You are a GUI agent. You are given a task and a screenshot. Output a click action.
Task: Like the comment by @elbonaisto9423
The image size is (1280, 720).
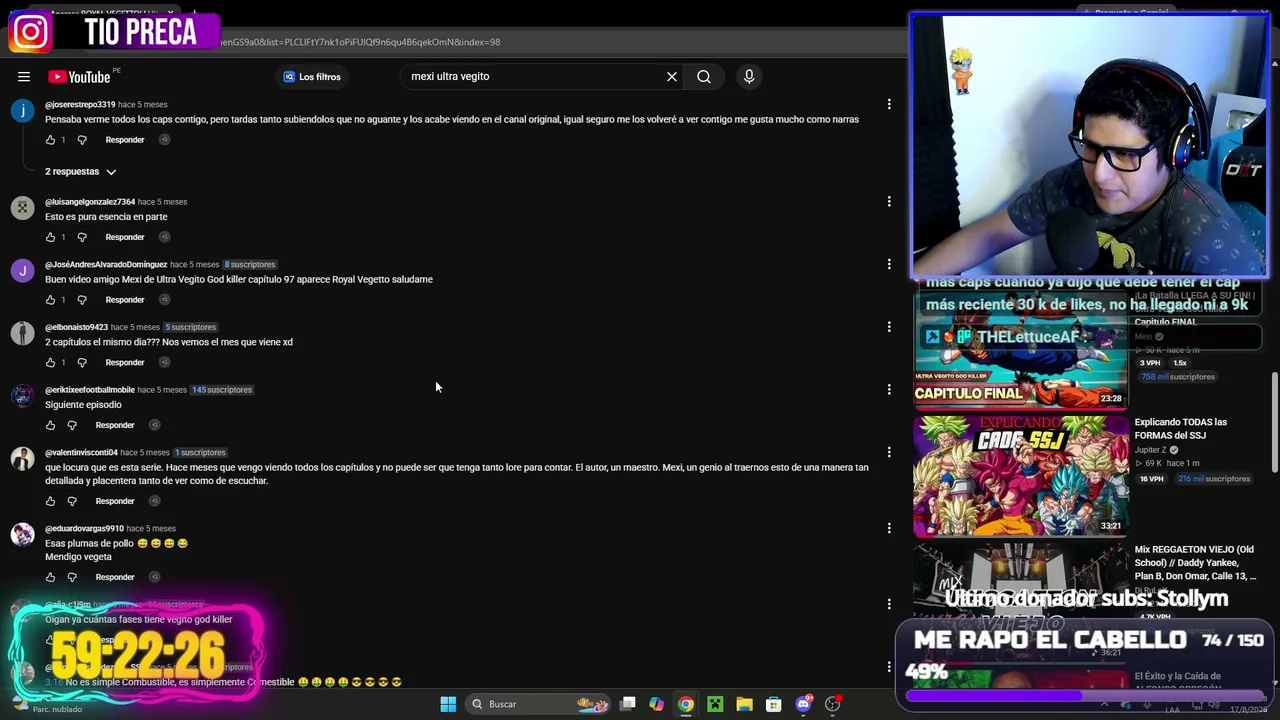coord(50,363)
